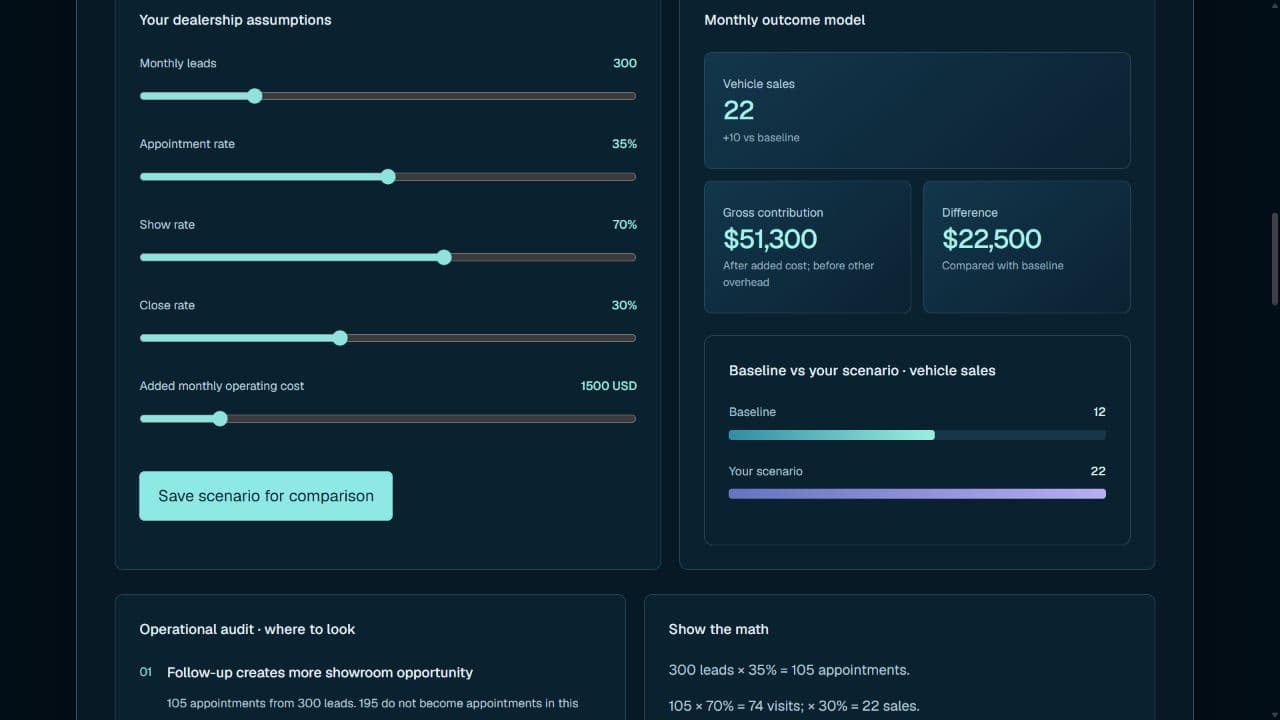The width and height of the screenshot is (1280, 720).
Task: Click the Added monthly operating cost slider handle
Action: pos(220,419)
